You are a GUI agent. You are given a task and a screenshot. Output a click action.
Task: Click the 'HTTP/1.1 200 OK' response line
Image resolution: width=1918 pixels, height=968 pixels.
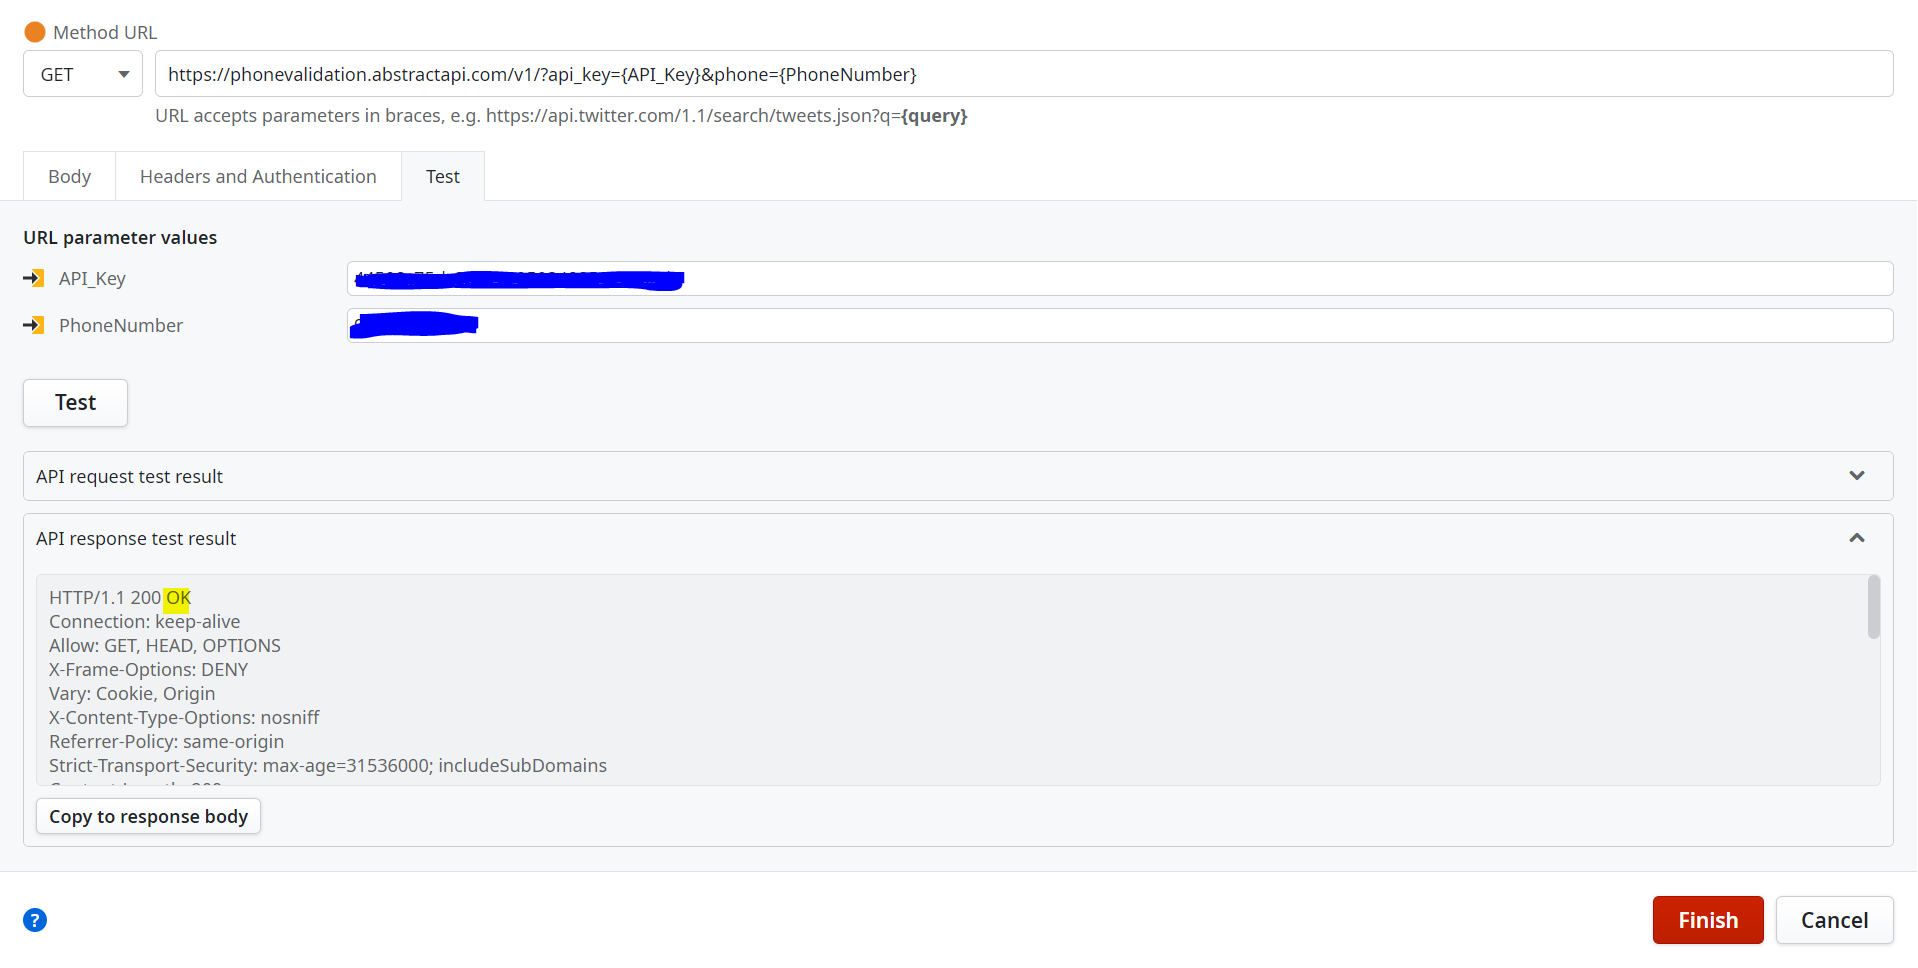[120, 597]
